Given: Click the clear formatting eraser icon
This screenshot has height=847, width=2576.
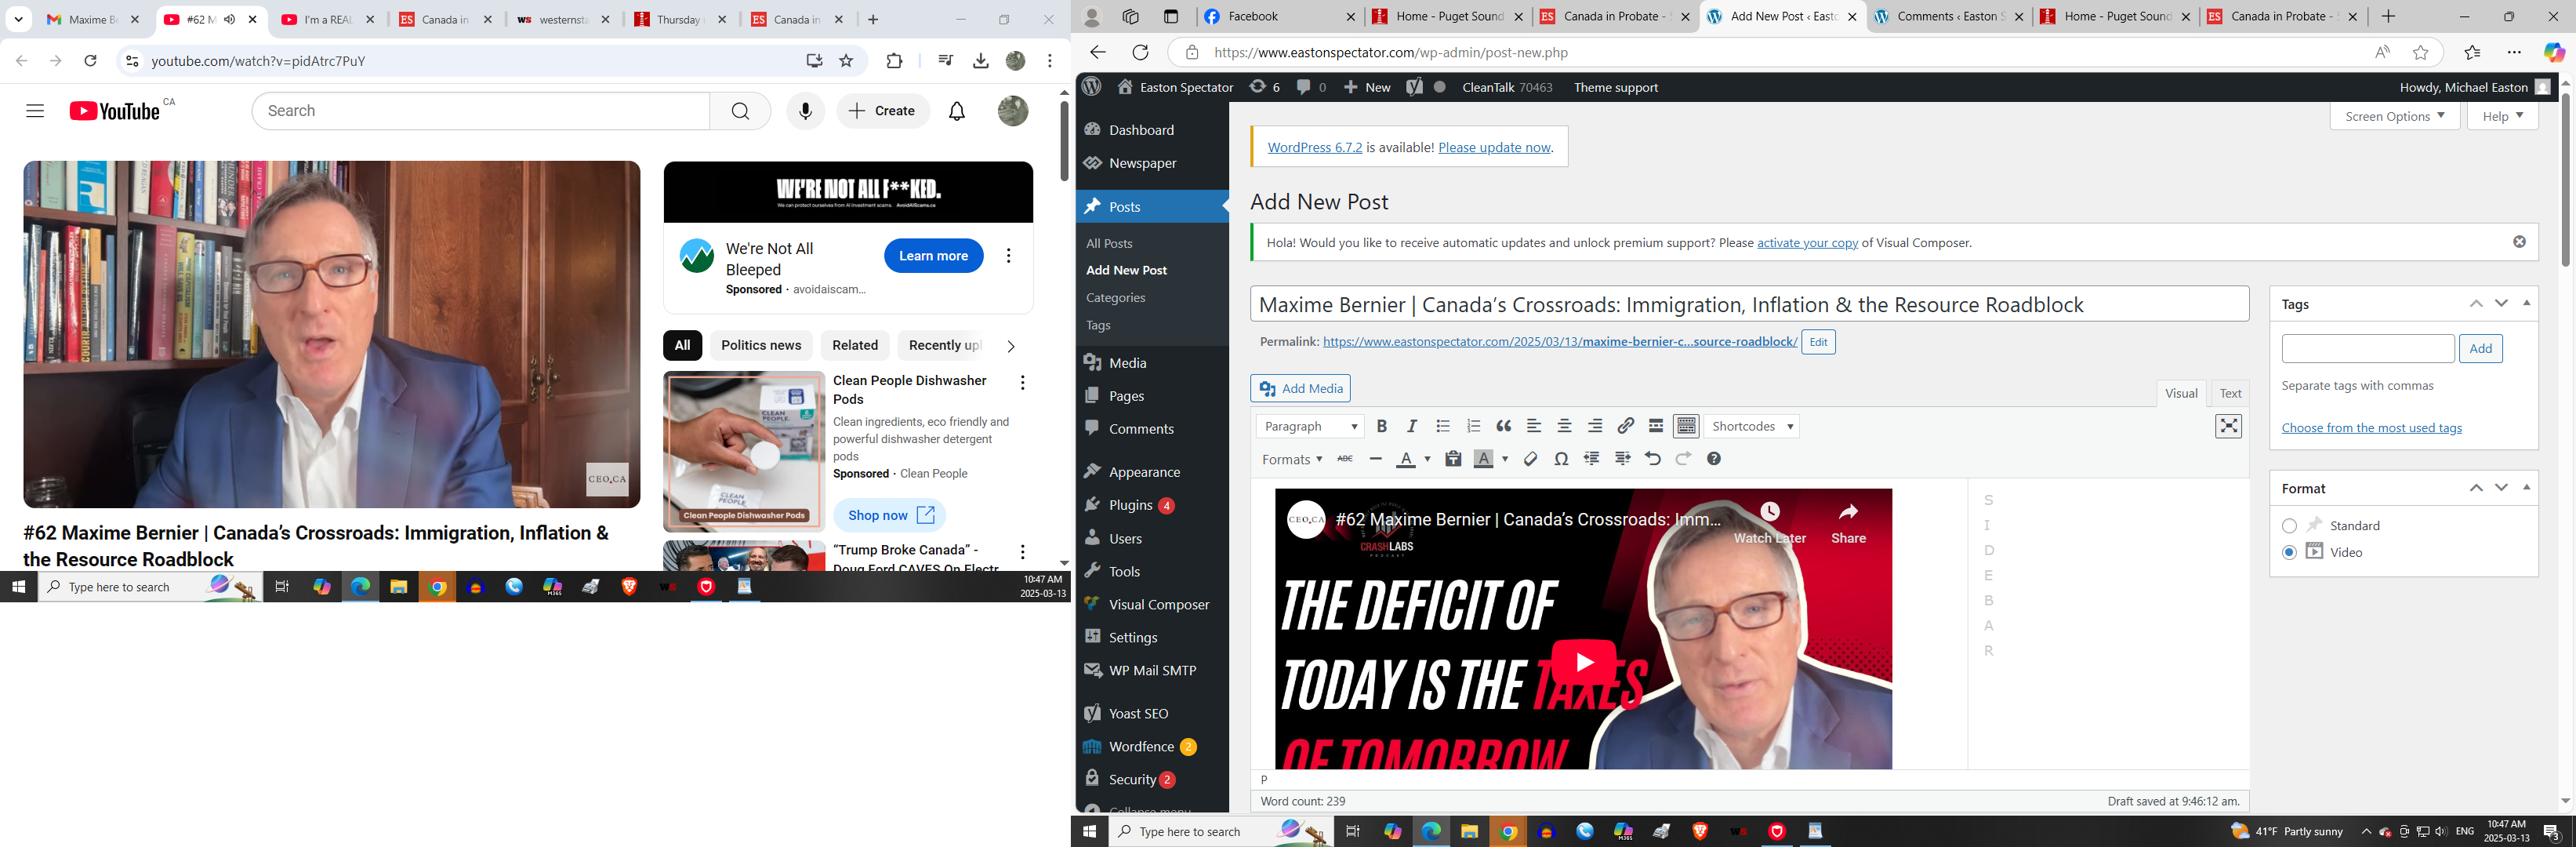Looking at the screenshot, I should point(1530,459).
